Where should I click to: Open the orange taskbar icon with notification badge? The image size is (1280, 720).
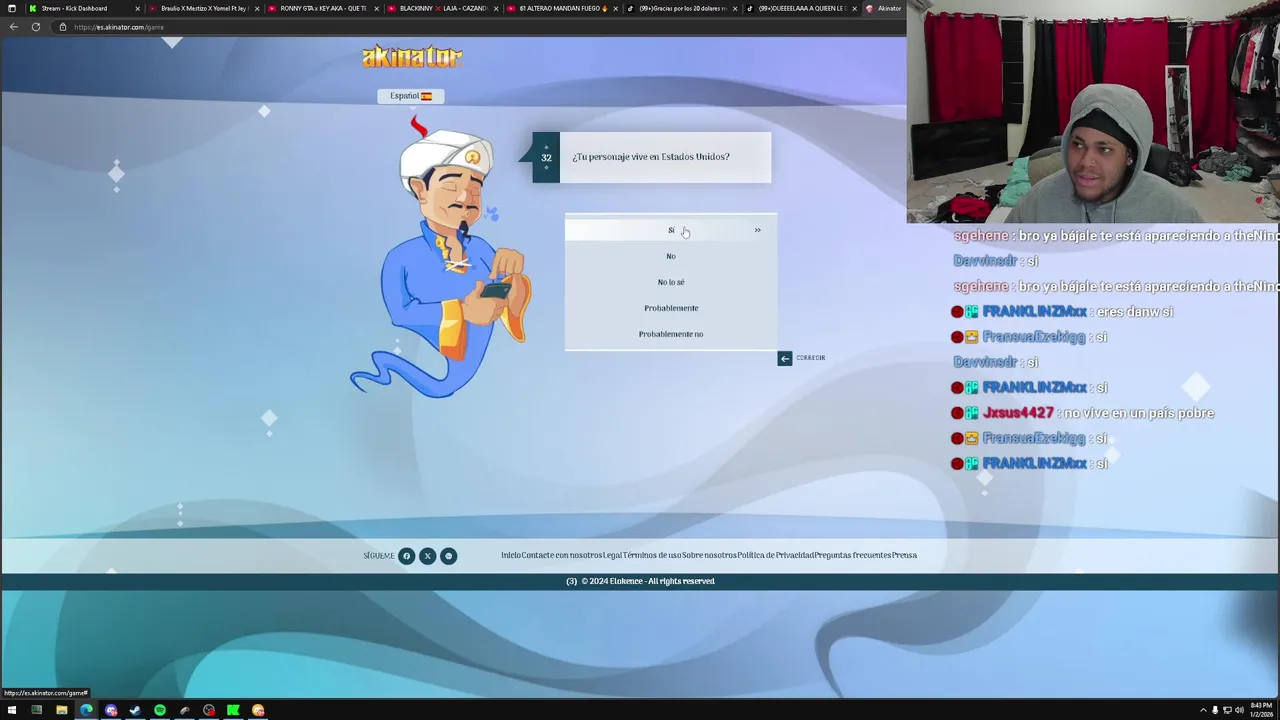pyautogui.click(x=258, y=710)
